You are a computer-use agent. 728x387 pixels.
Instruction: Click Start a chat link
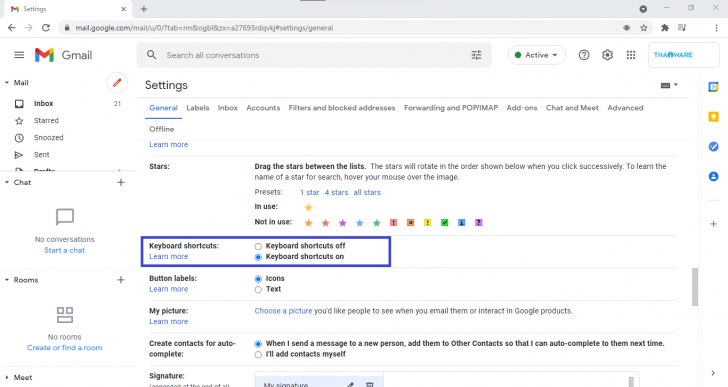(65, 250)
